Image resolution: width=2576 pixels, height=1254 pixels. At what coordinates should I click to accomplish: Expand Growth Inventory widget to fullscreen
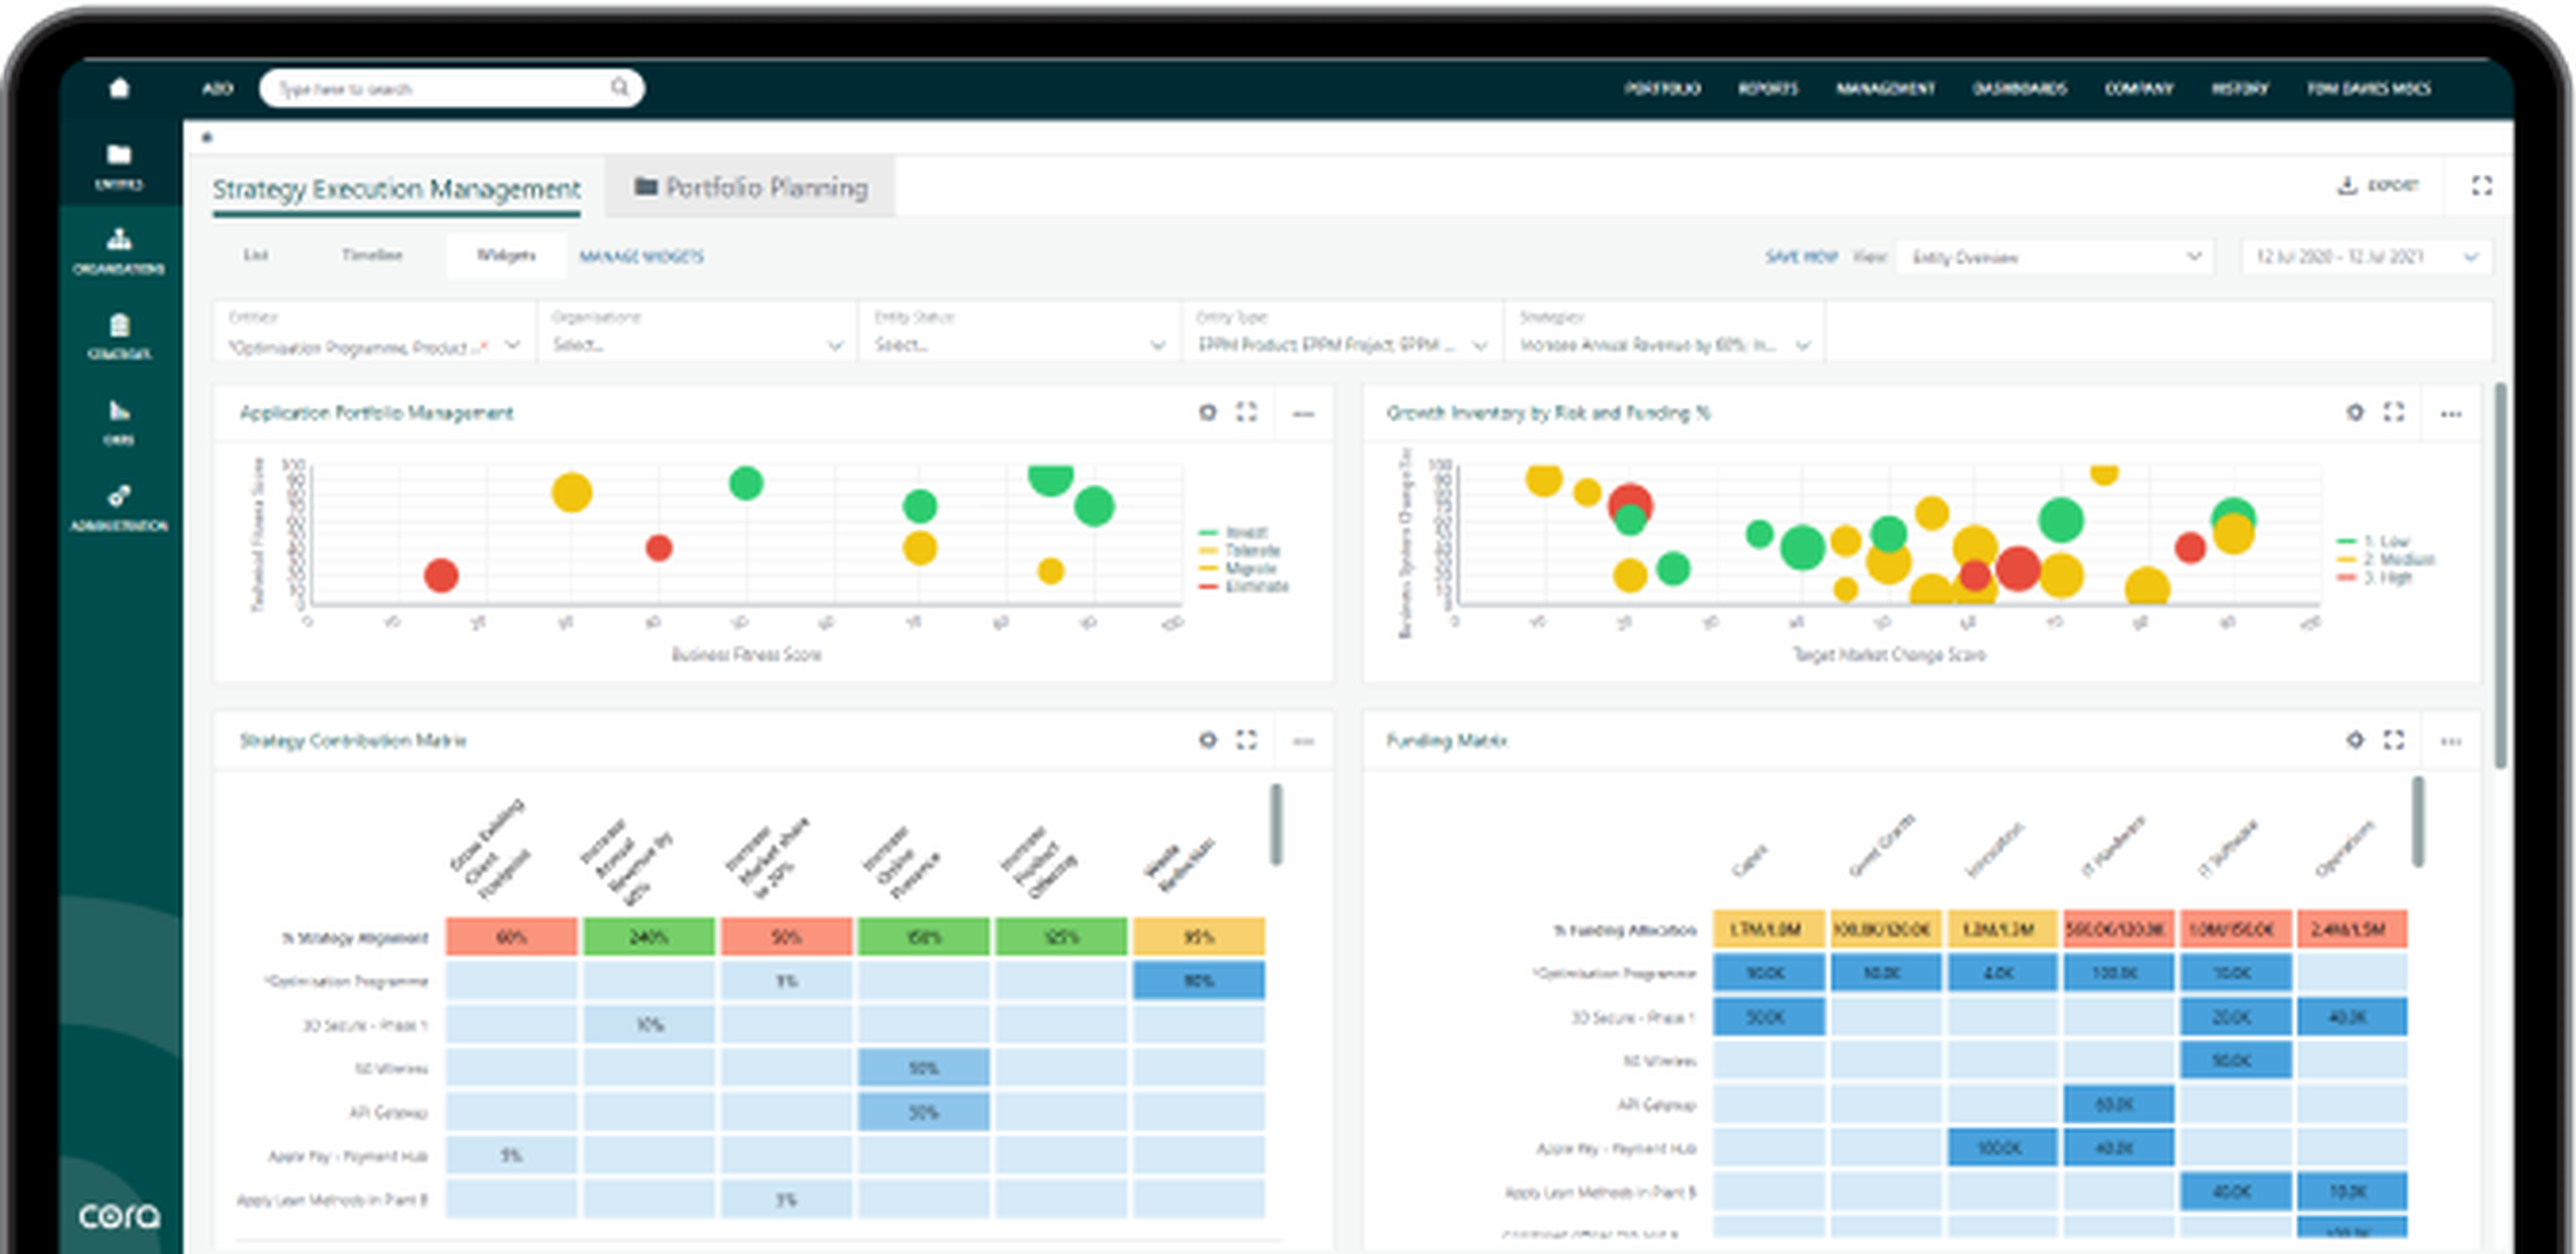pos(2393,412)
